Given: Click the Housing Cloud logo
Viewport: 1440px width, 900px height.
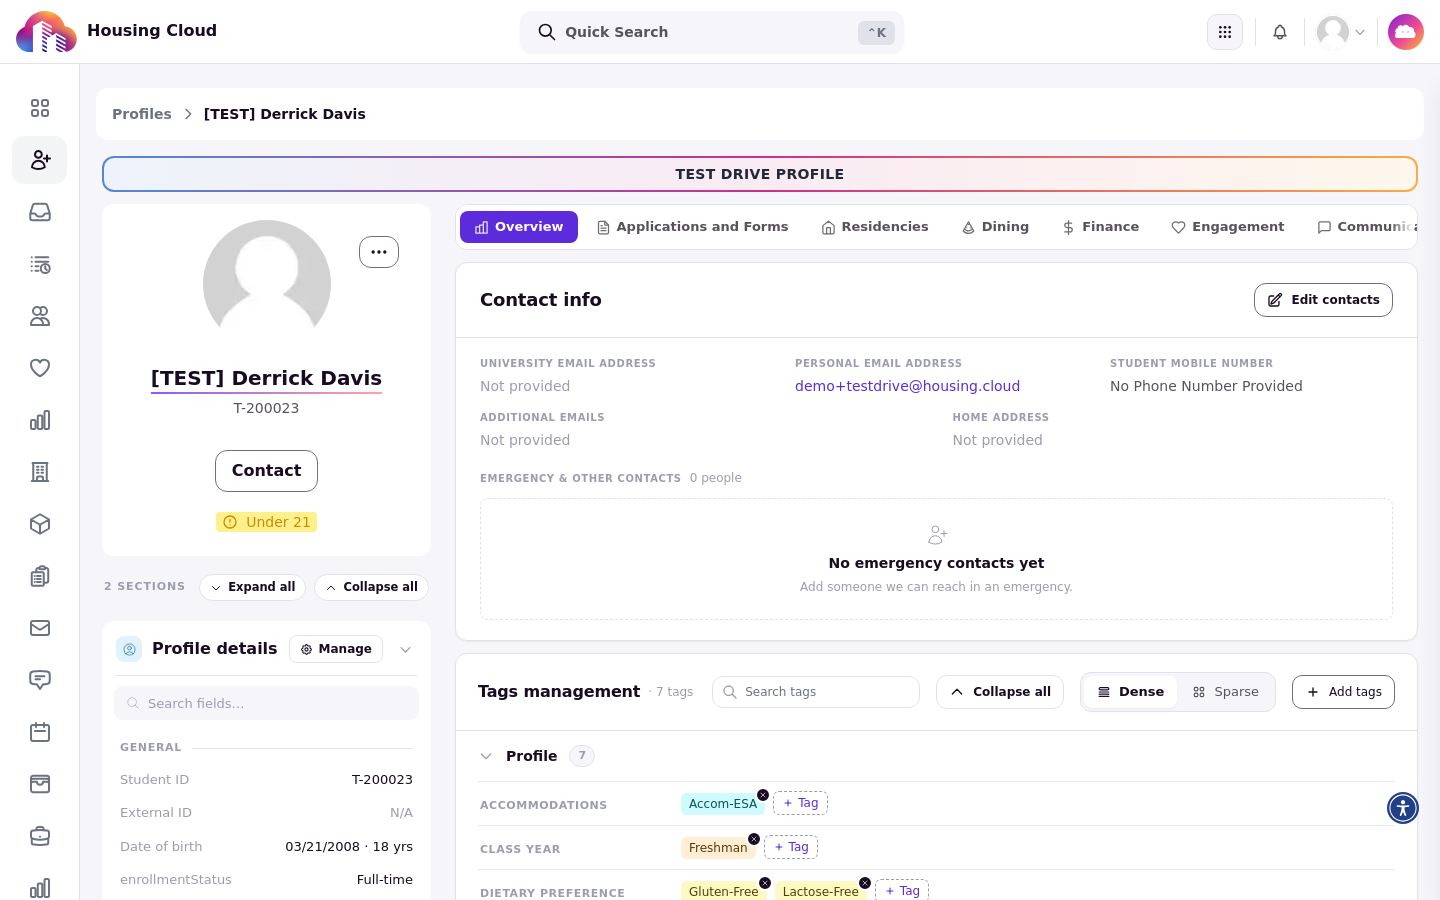Looking at the screenshot, I should coord(46,32).
